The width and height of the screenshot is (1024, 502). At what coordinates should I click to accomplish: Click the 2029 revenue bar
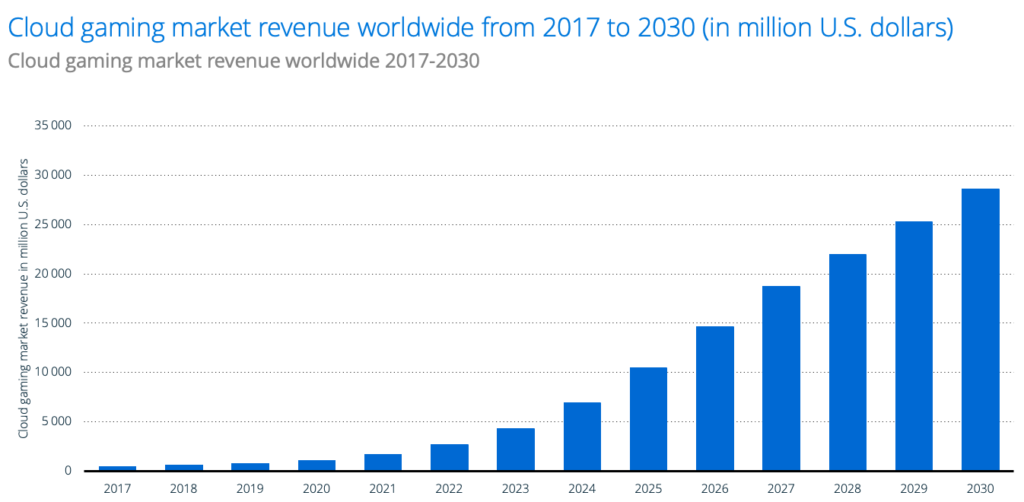coord(913,345)
